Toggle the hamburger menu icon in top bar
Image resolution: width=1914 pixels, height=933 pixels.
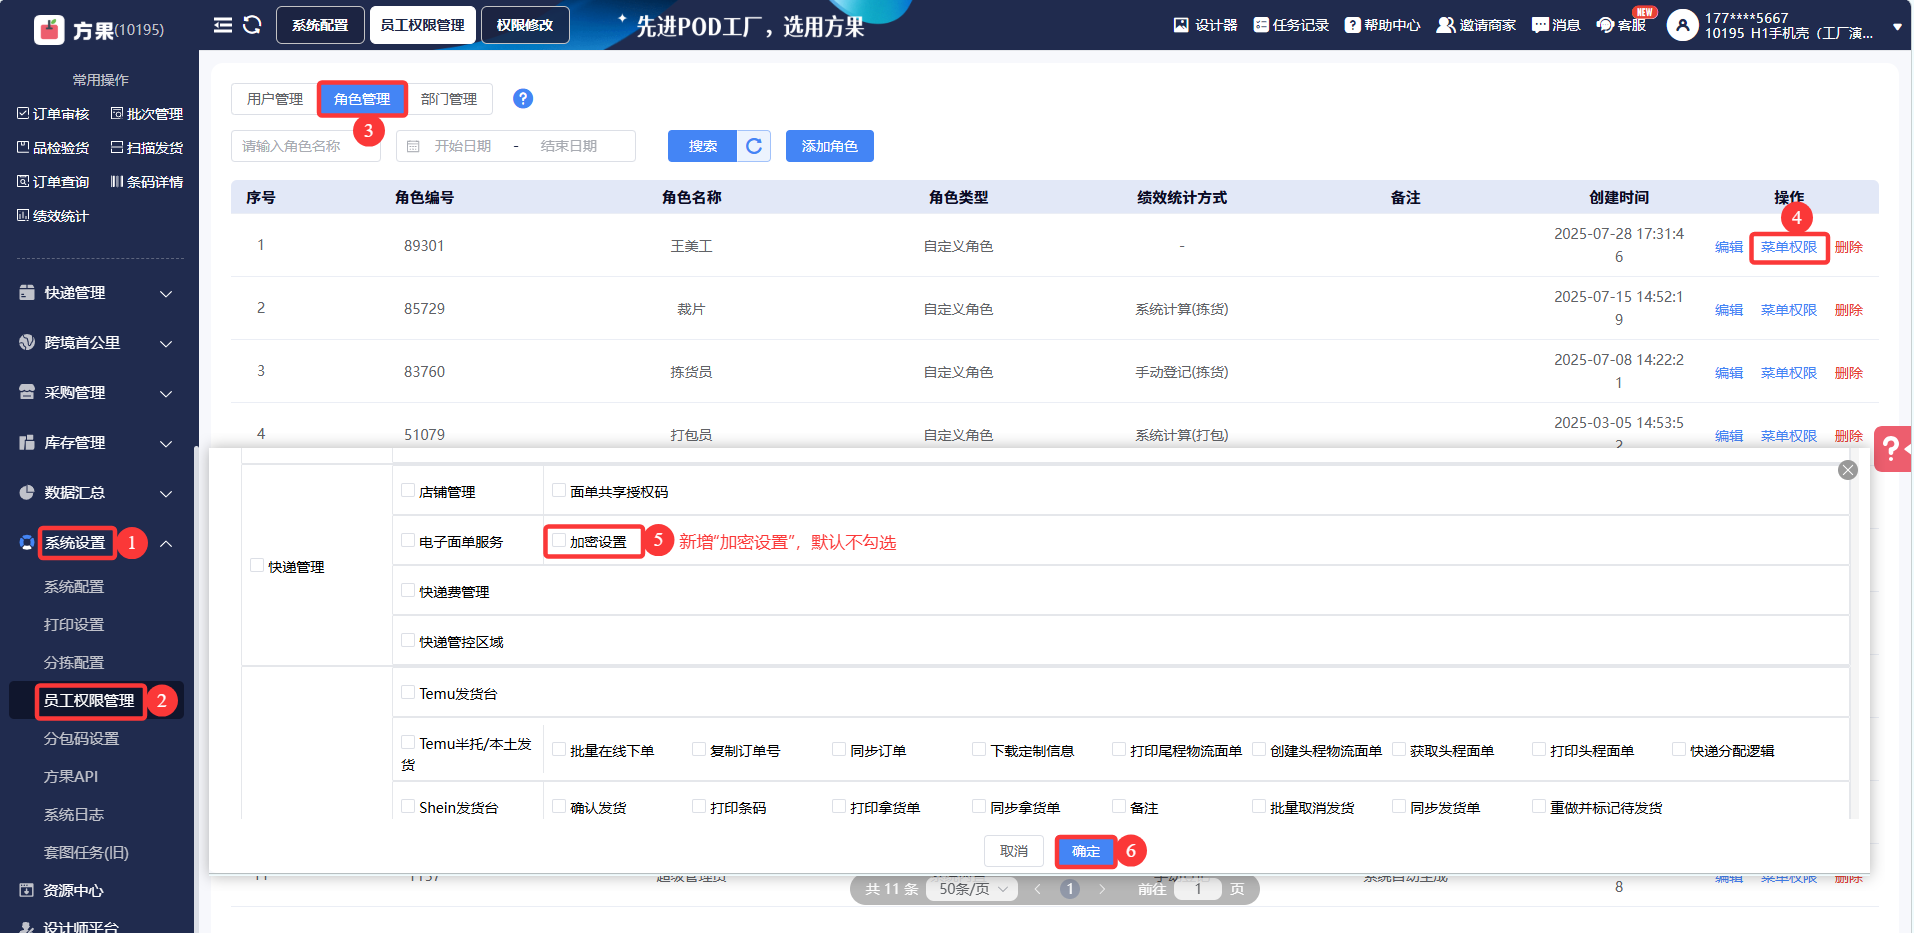(223, 25)
